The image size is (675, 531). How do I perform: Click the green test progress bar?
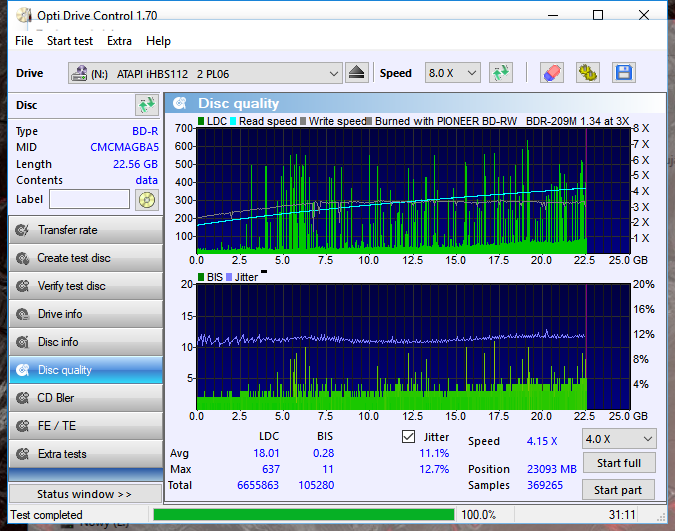coord(303,515)
